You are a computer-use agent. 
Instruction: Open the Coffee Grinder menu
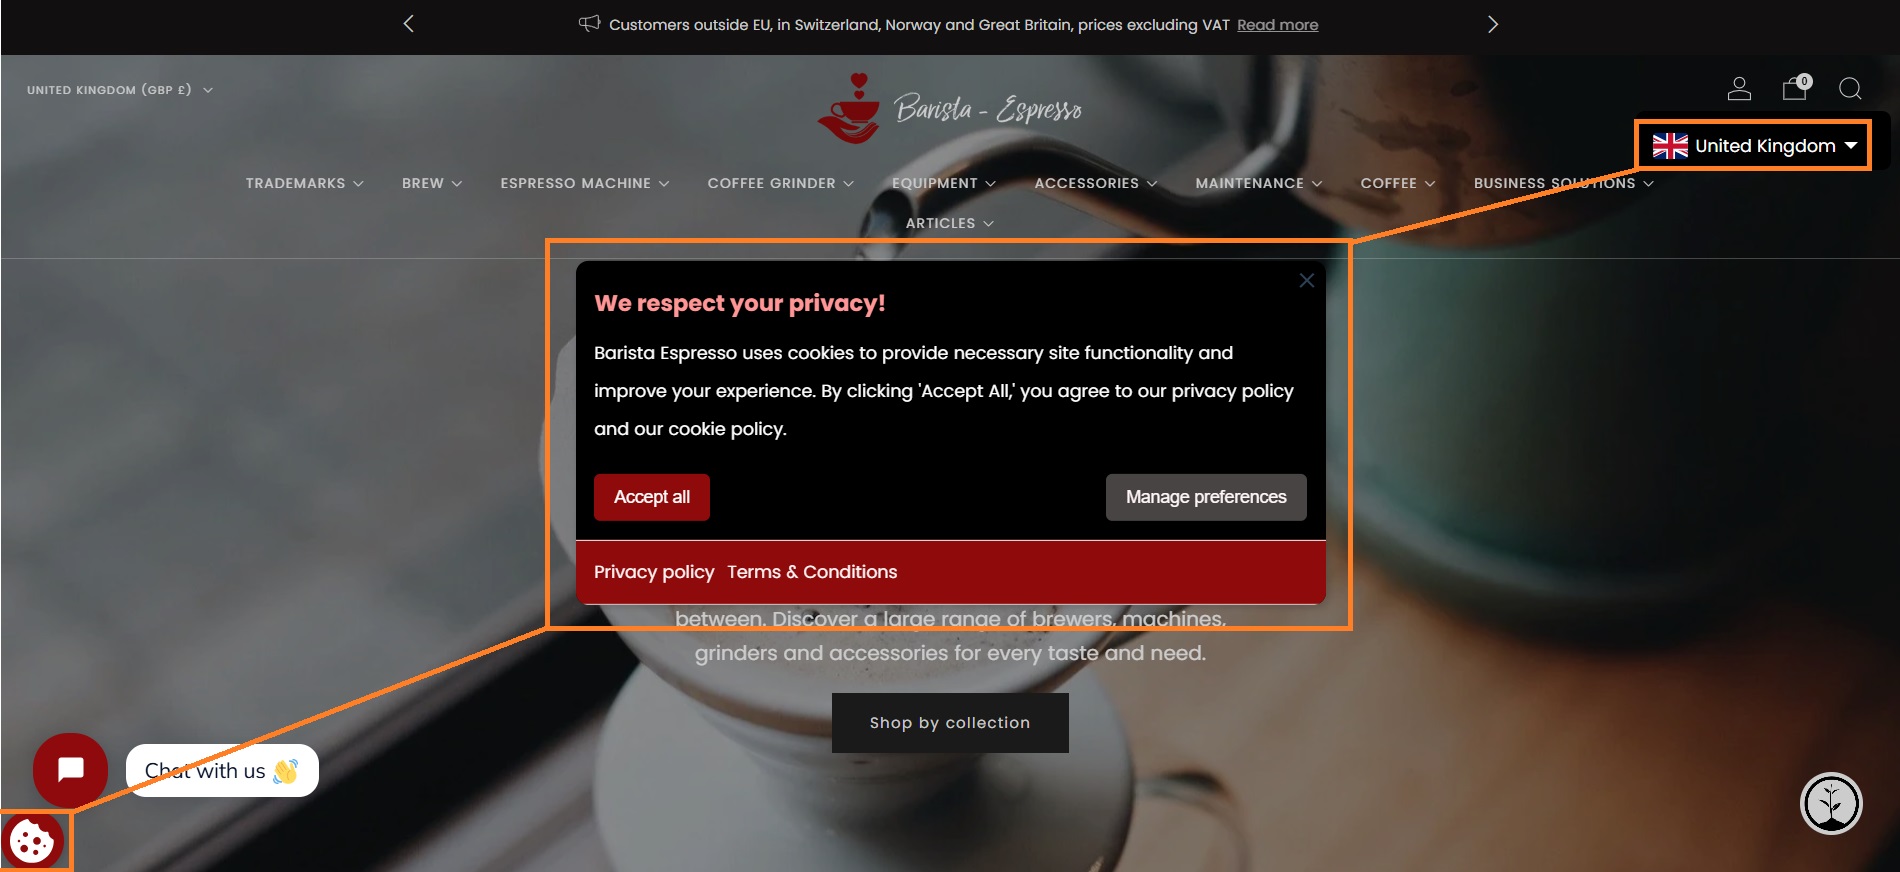point(781,183)
